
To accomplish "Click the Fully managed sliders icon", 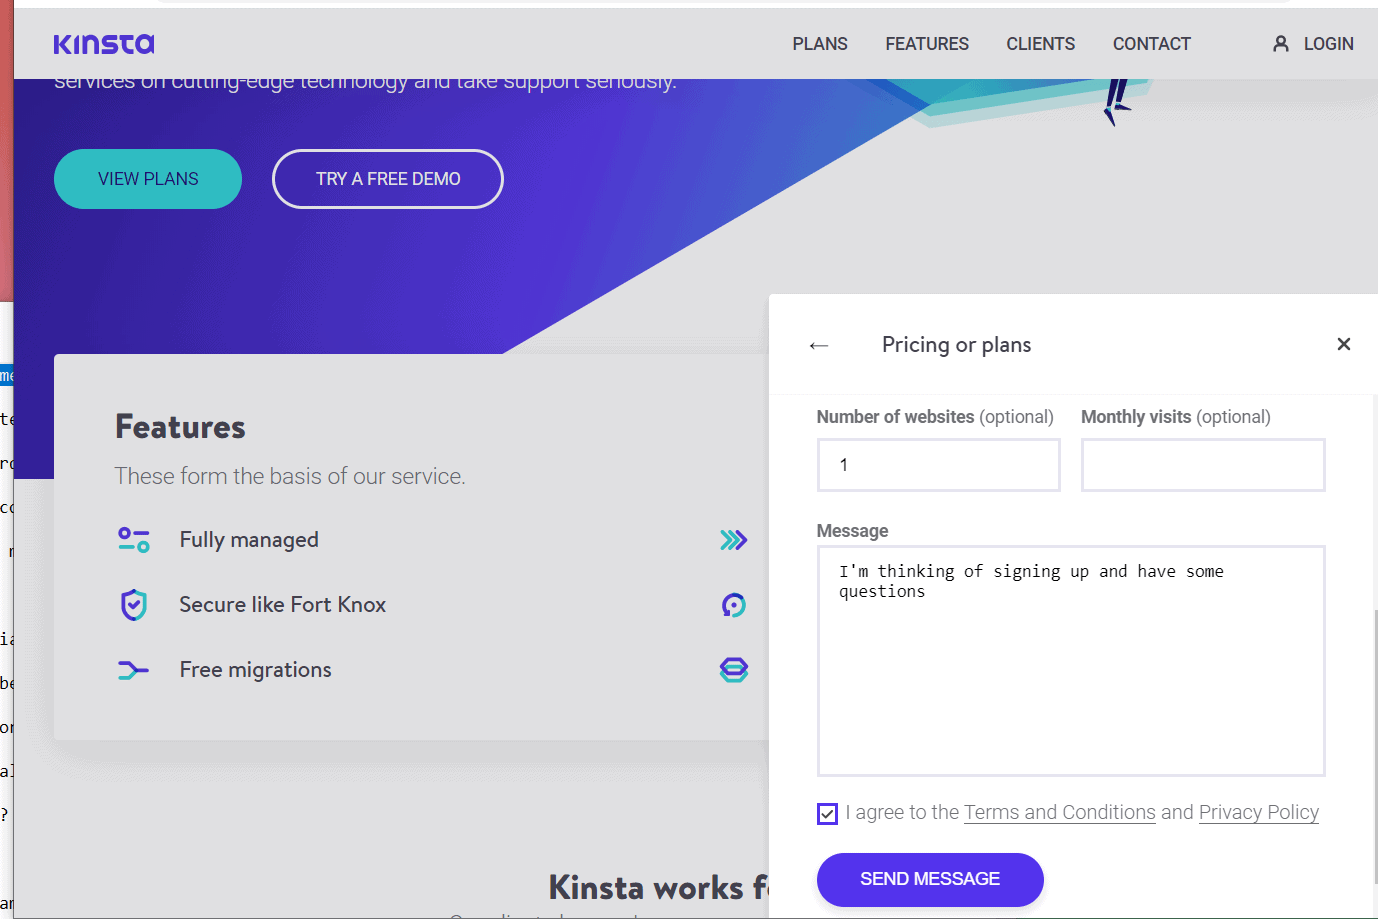I will click(x=134, y=540).
